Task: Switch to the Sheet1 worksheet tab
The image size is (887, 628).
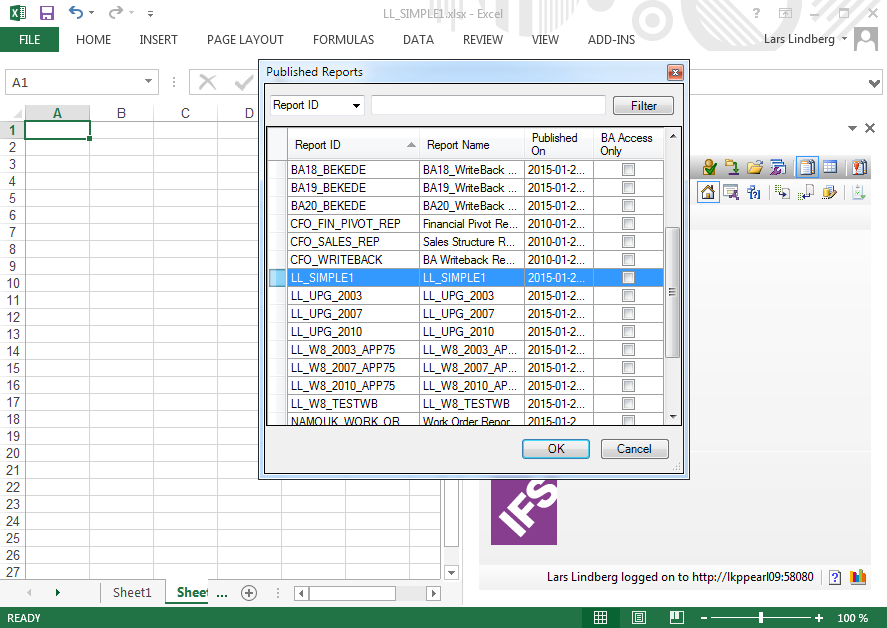Action: point(132,592)
